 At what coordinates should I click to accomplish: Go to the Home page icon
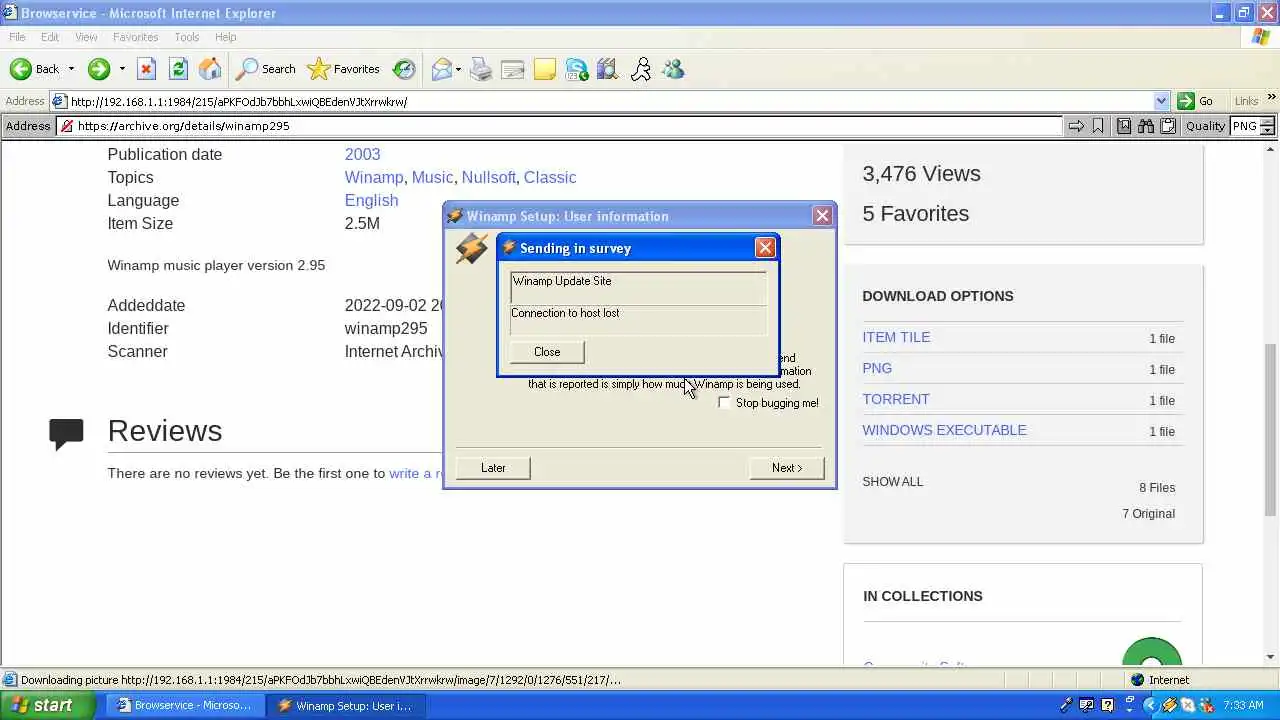point(210,69)
